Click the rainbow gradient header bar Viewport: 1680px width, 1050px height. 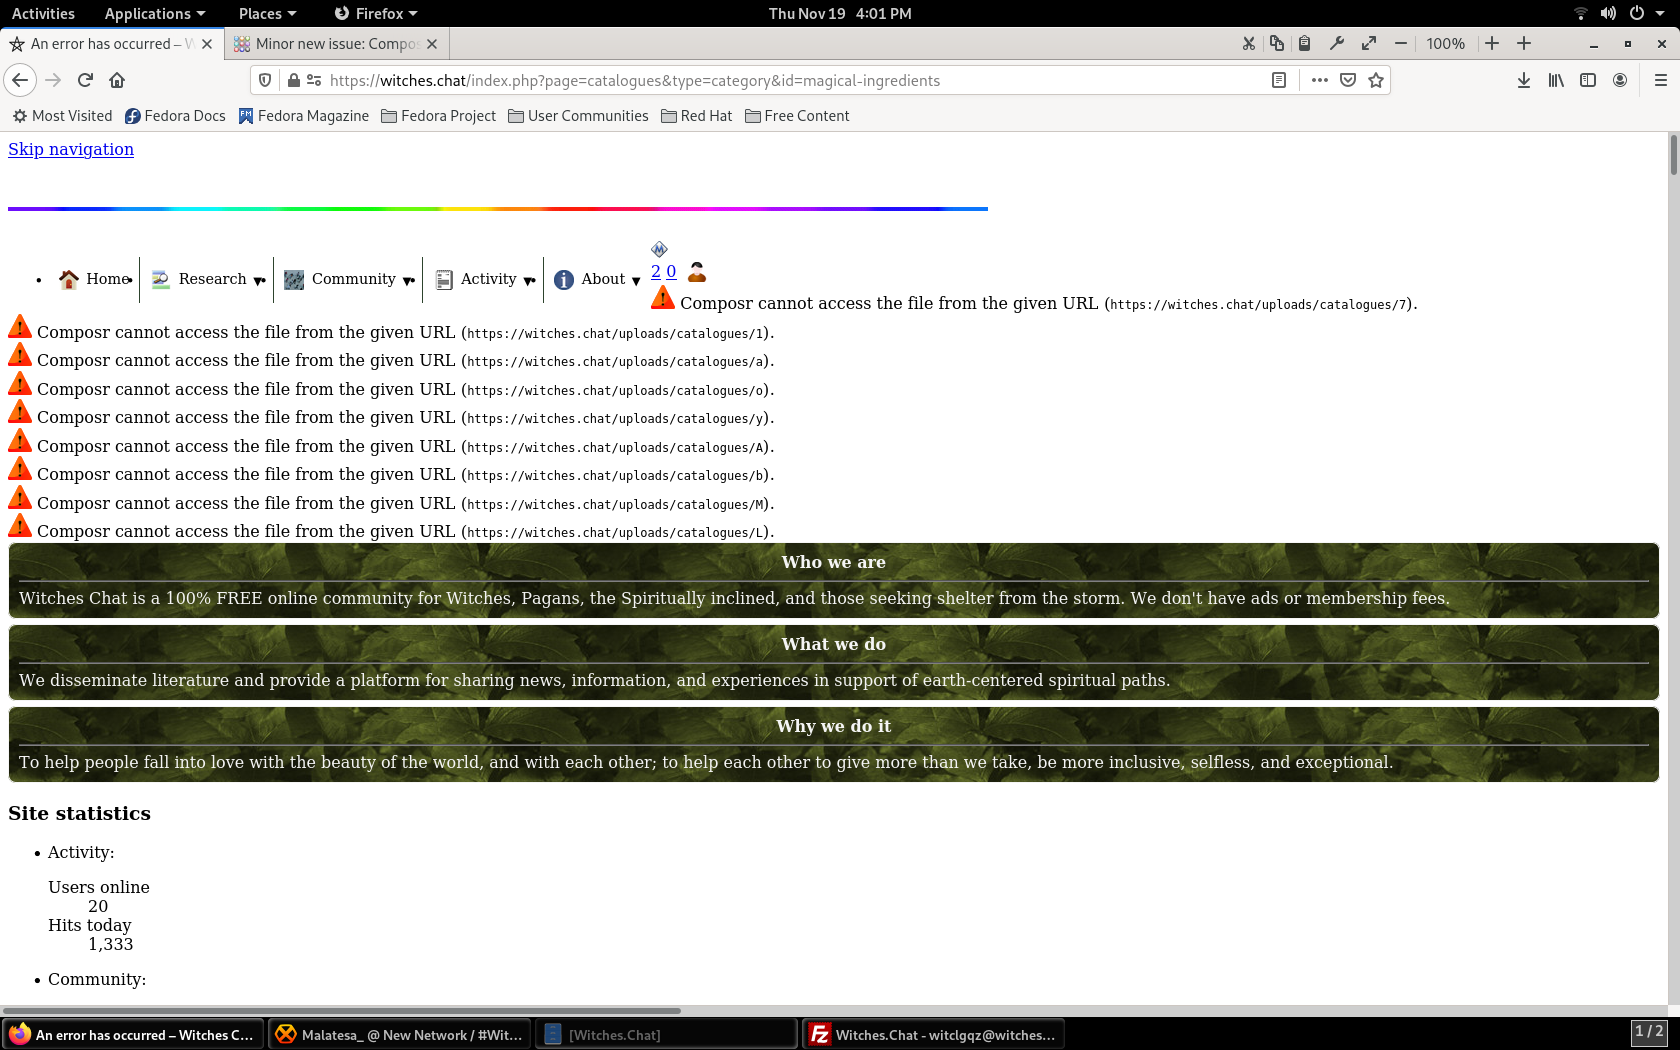(x=497, y=209)
